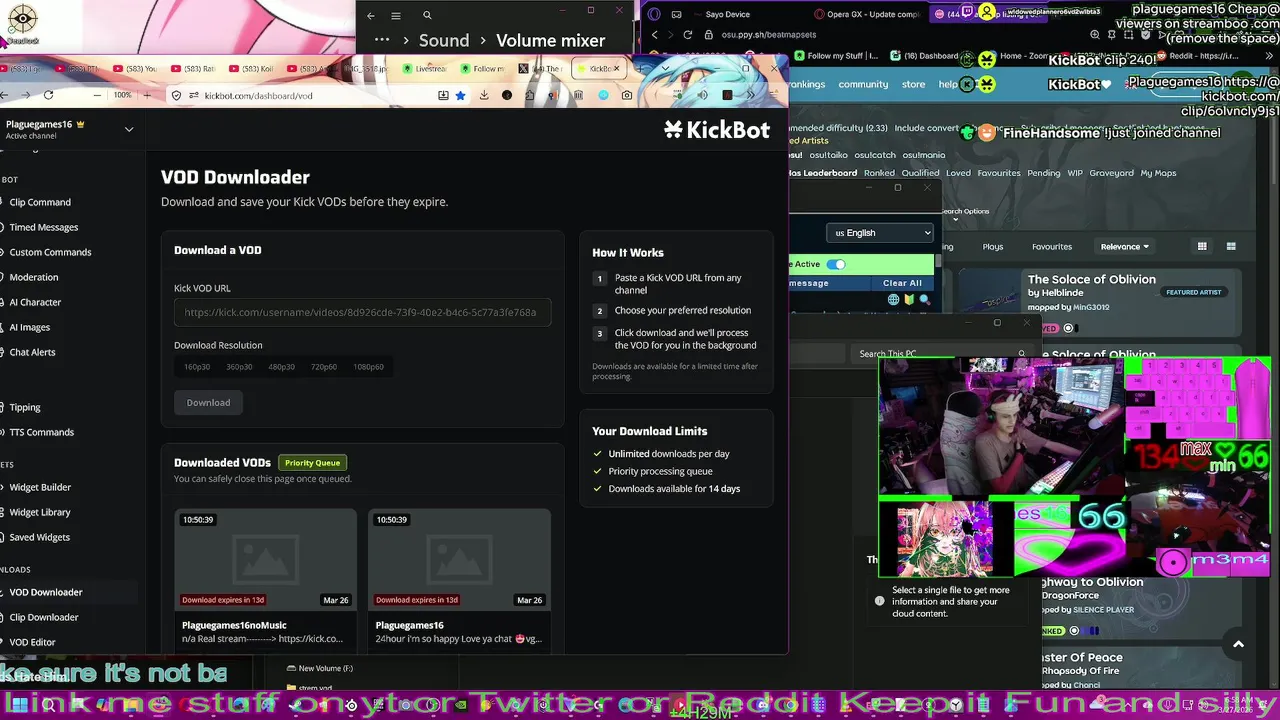Click Sound breadcrumb in Settings

tap(444, 40)
